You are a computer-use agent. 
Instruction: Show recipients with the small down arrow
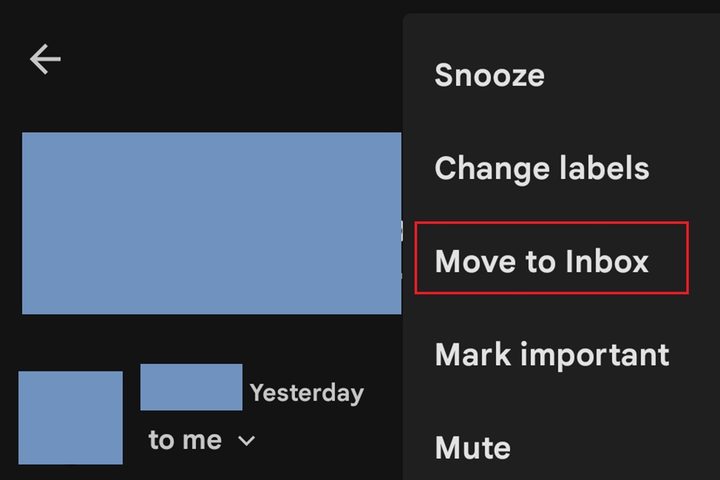click(x=246, y=440)
